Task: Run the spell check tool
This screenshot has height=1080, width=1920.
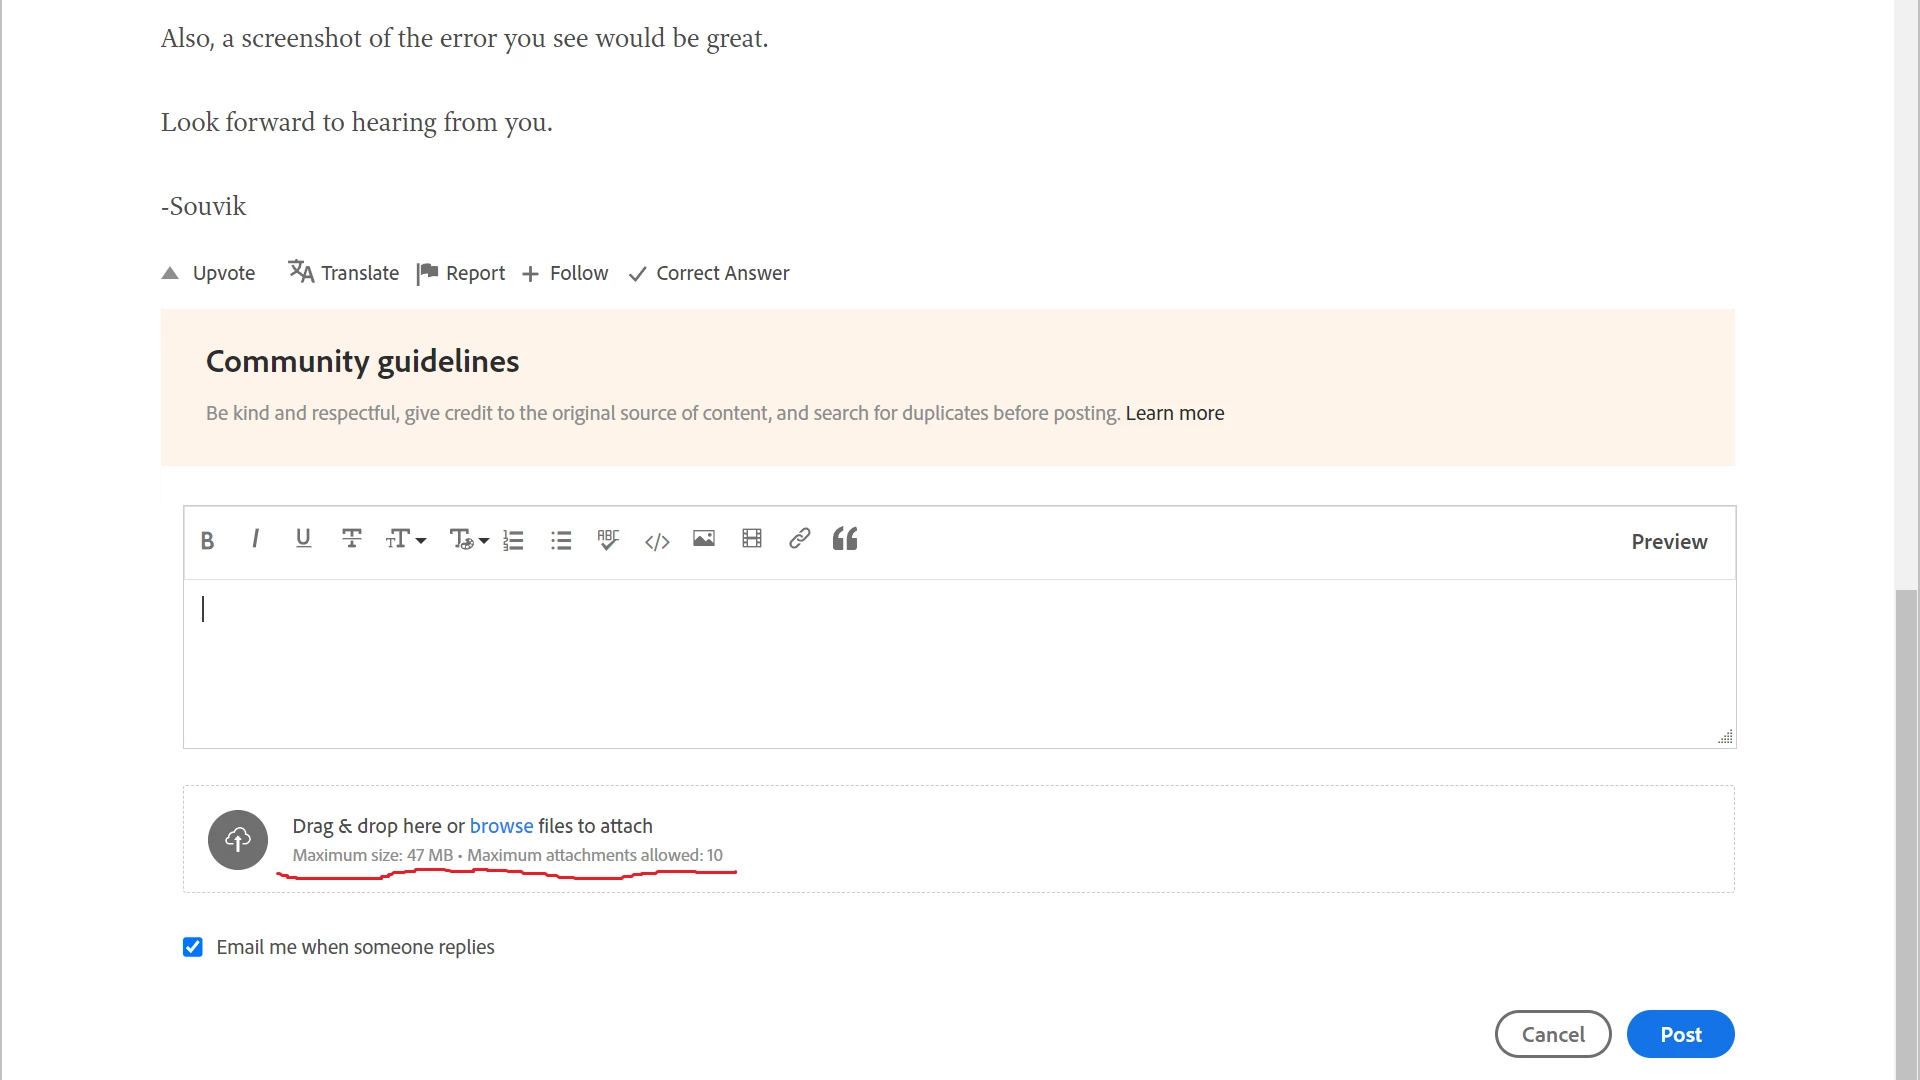Action: pyautogui.click(x=608, y=540)
